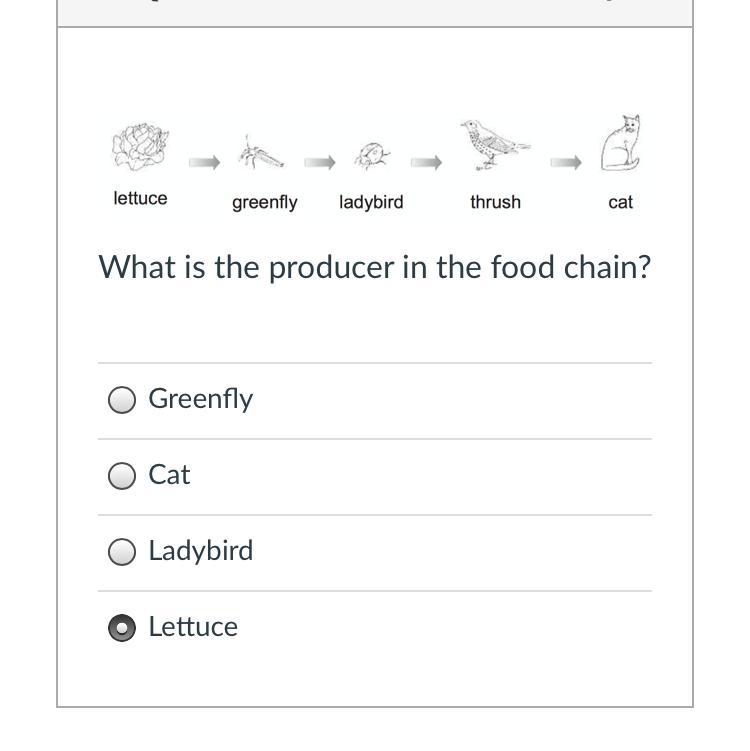Pick the Ladybird radio button

122,552
